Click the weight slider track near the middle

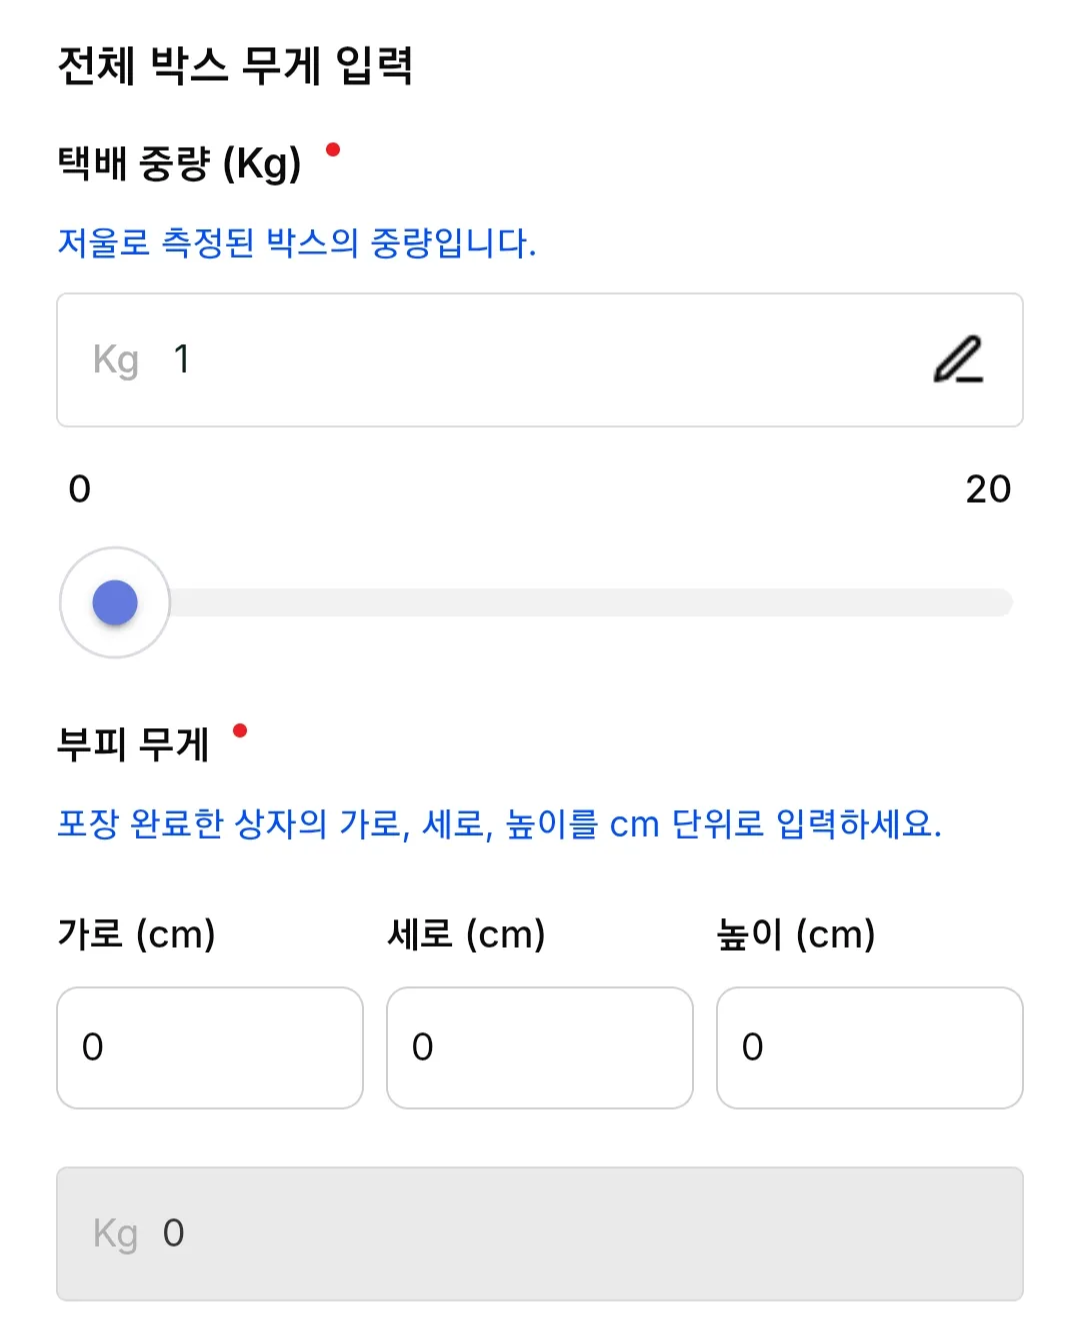[540, 603]
